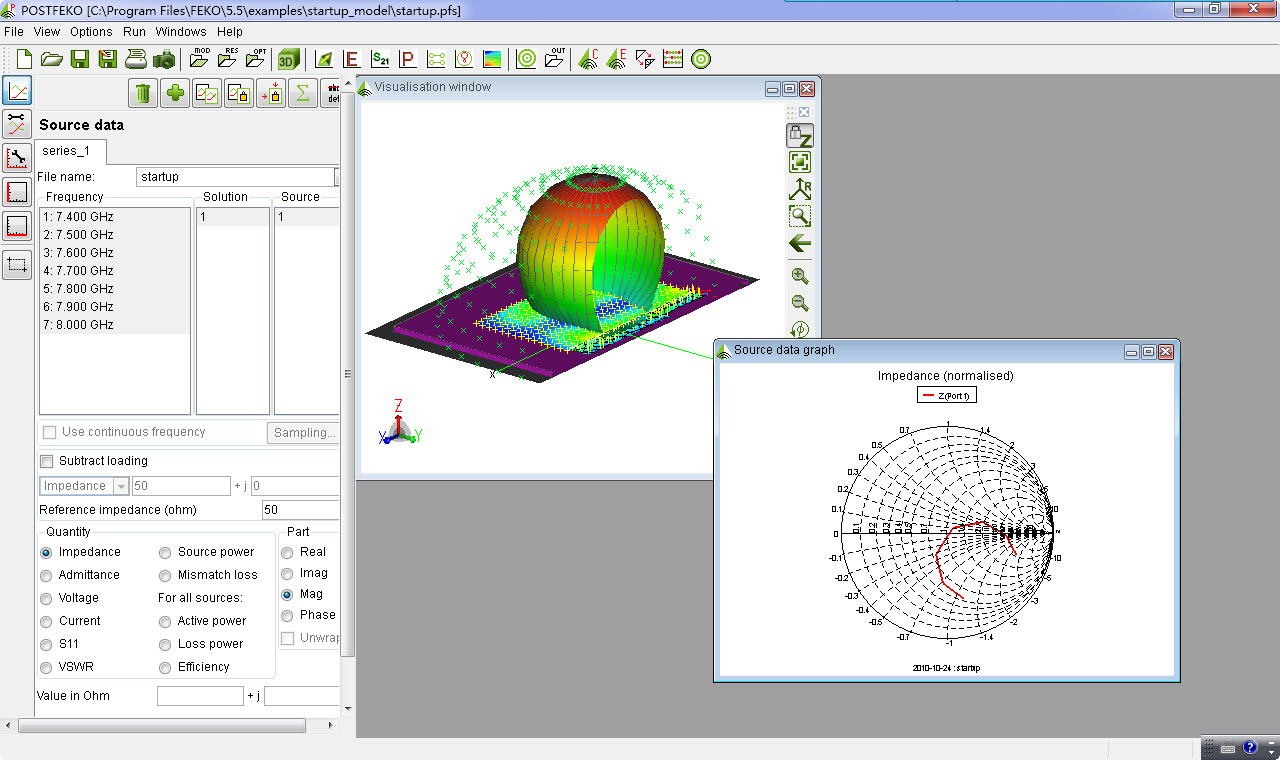The image size is (1280, 760).
Task: Select frequency 1: 7.400 GHz
Action: (115, 217)
